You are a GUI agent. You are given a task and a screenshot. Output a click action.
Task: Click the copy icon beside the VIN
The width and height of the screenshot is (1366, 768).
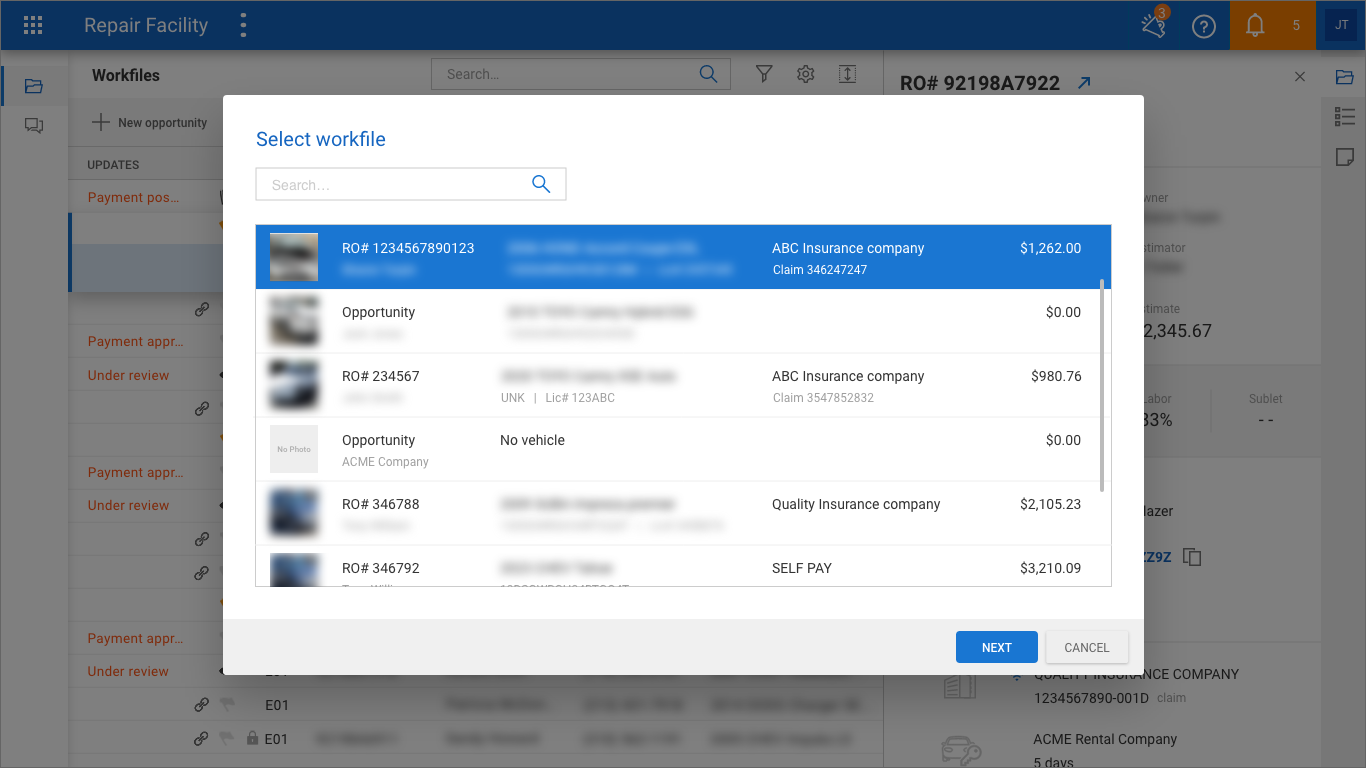[1192, 557]
